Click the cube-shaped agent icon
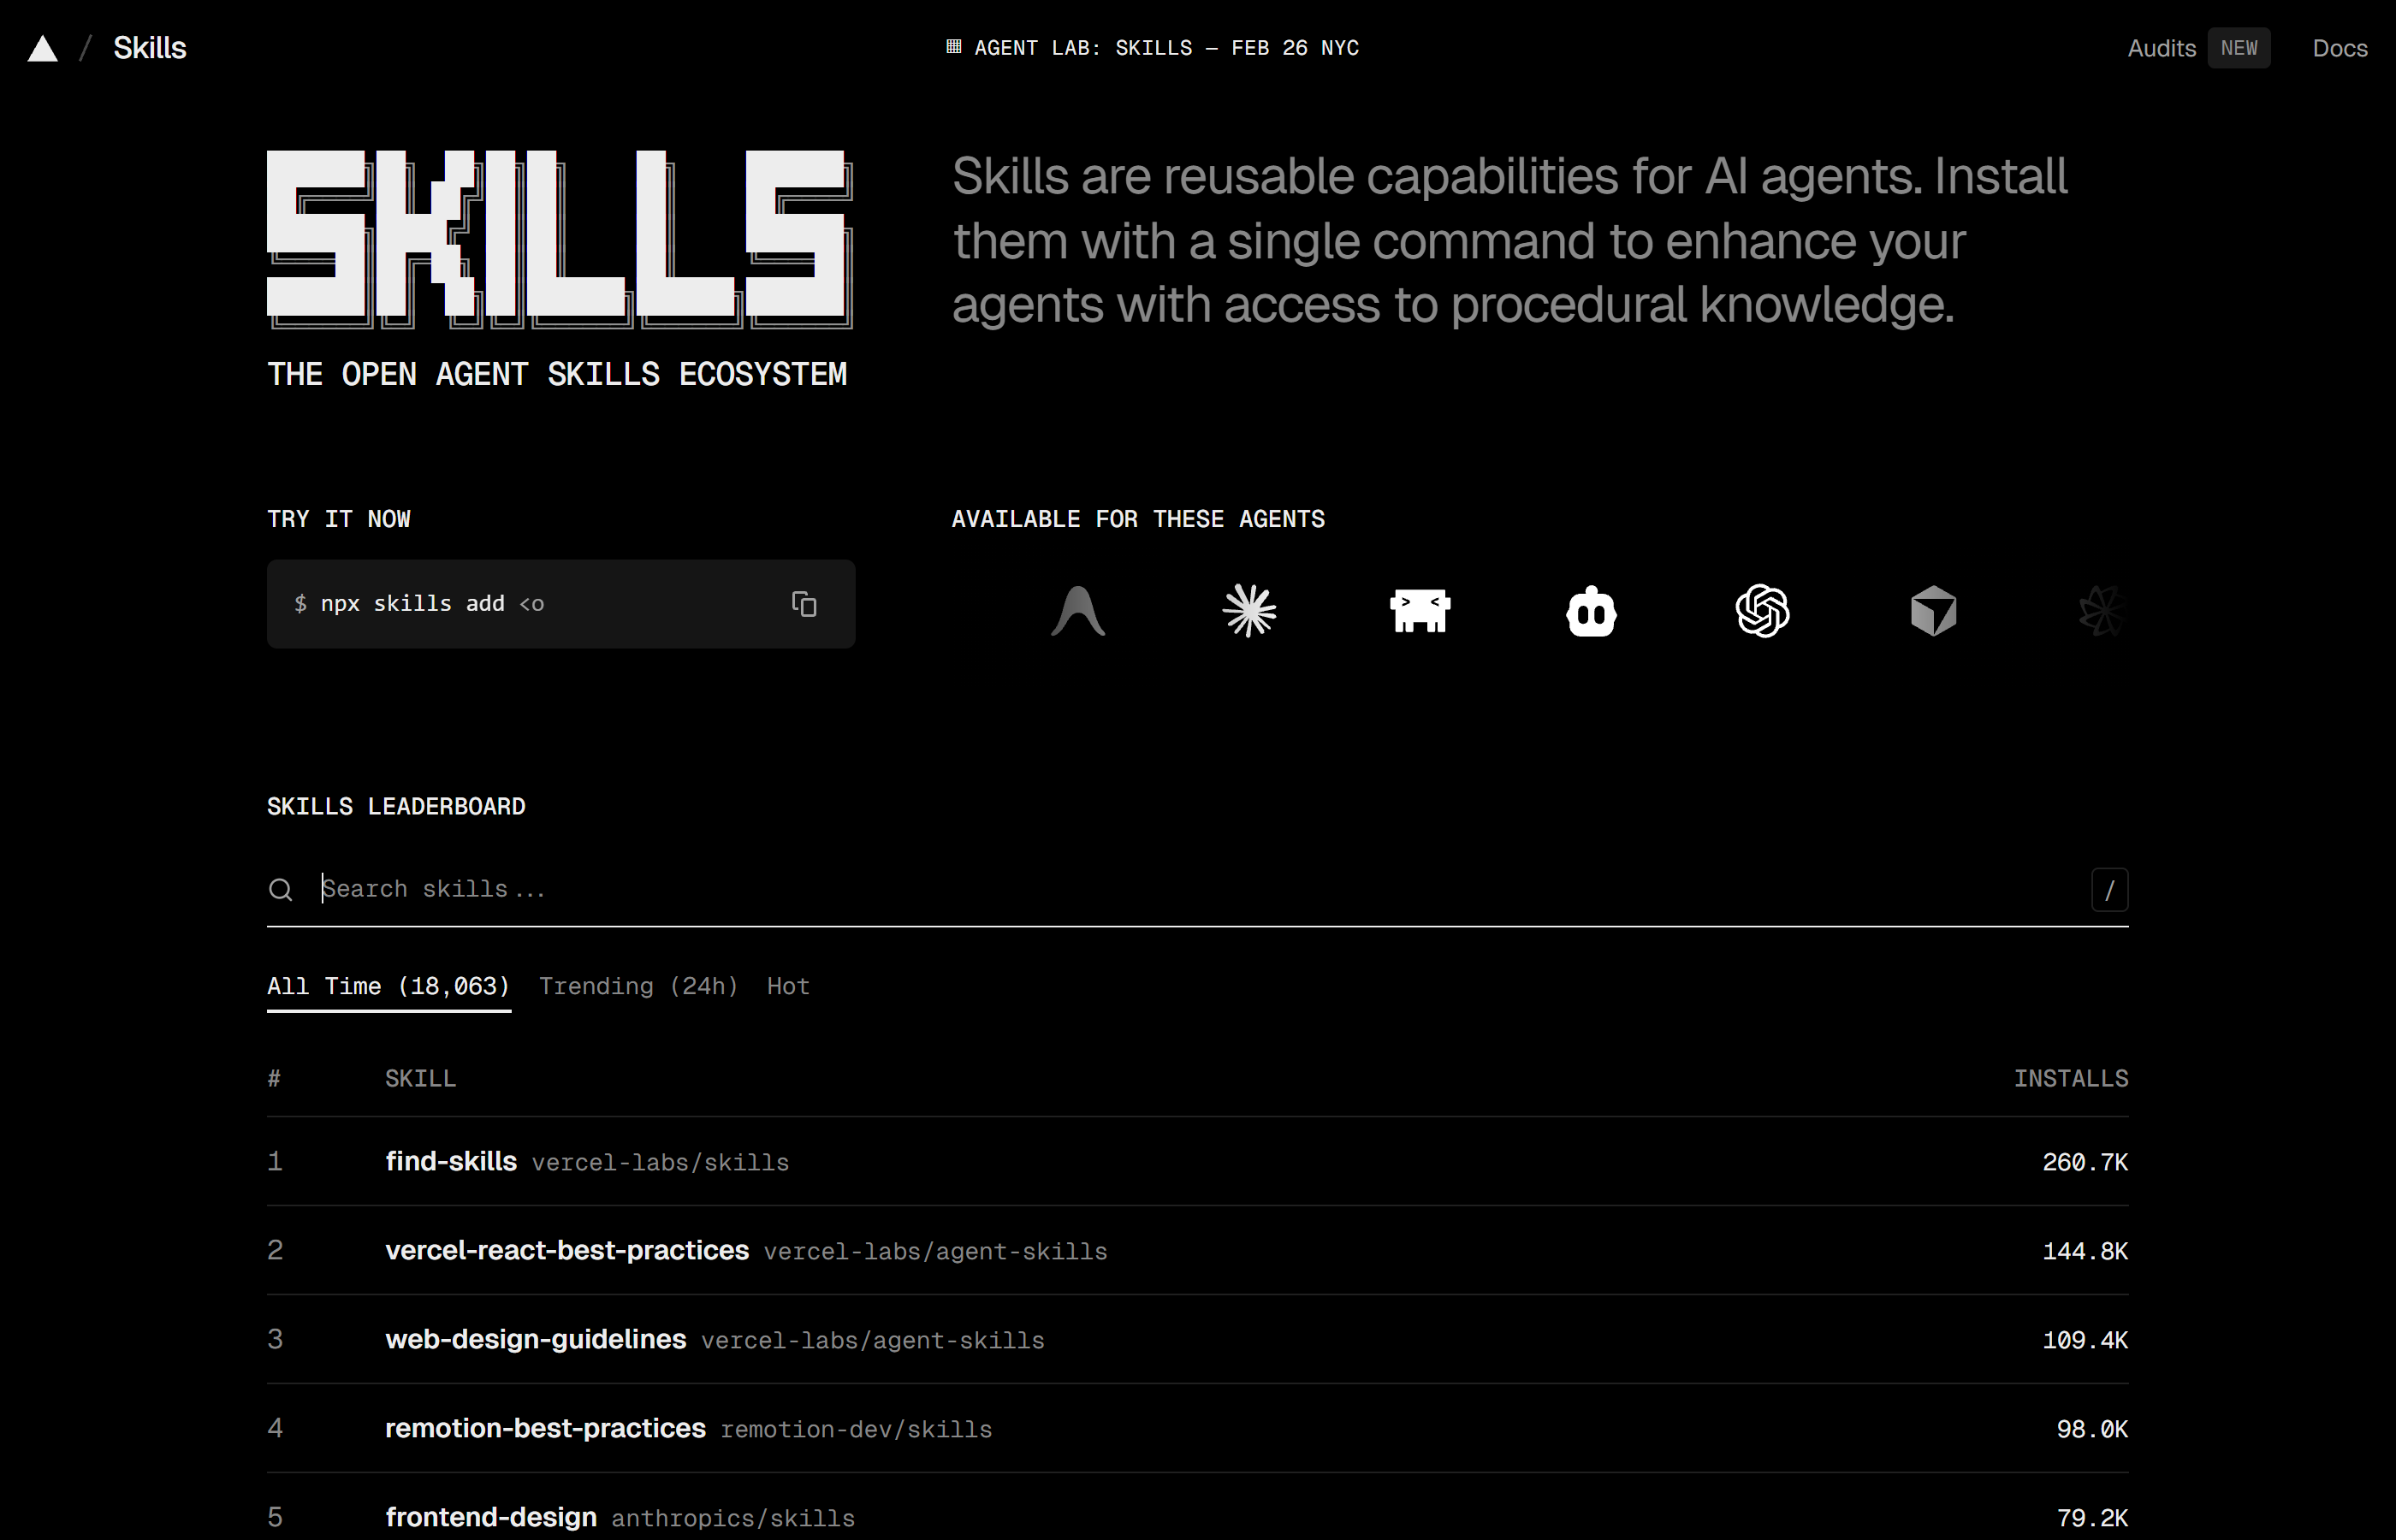Image resolution: width=2396 pixels, height=1540 pixels. (x=1933, y=611)
